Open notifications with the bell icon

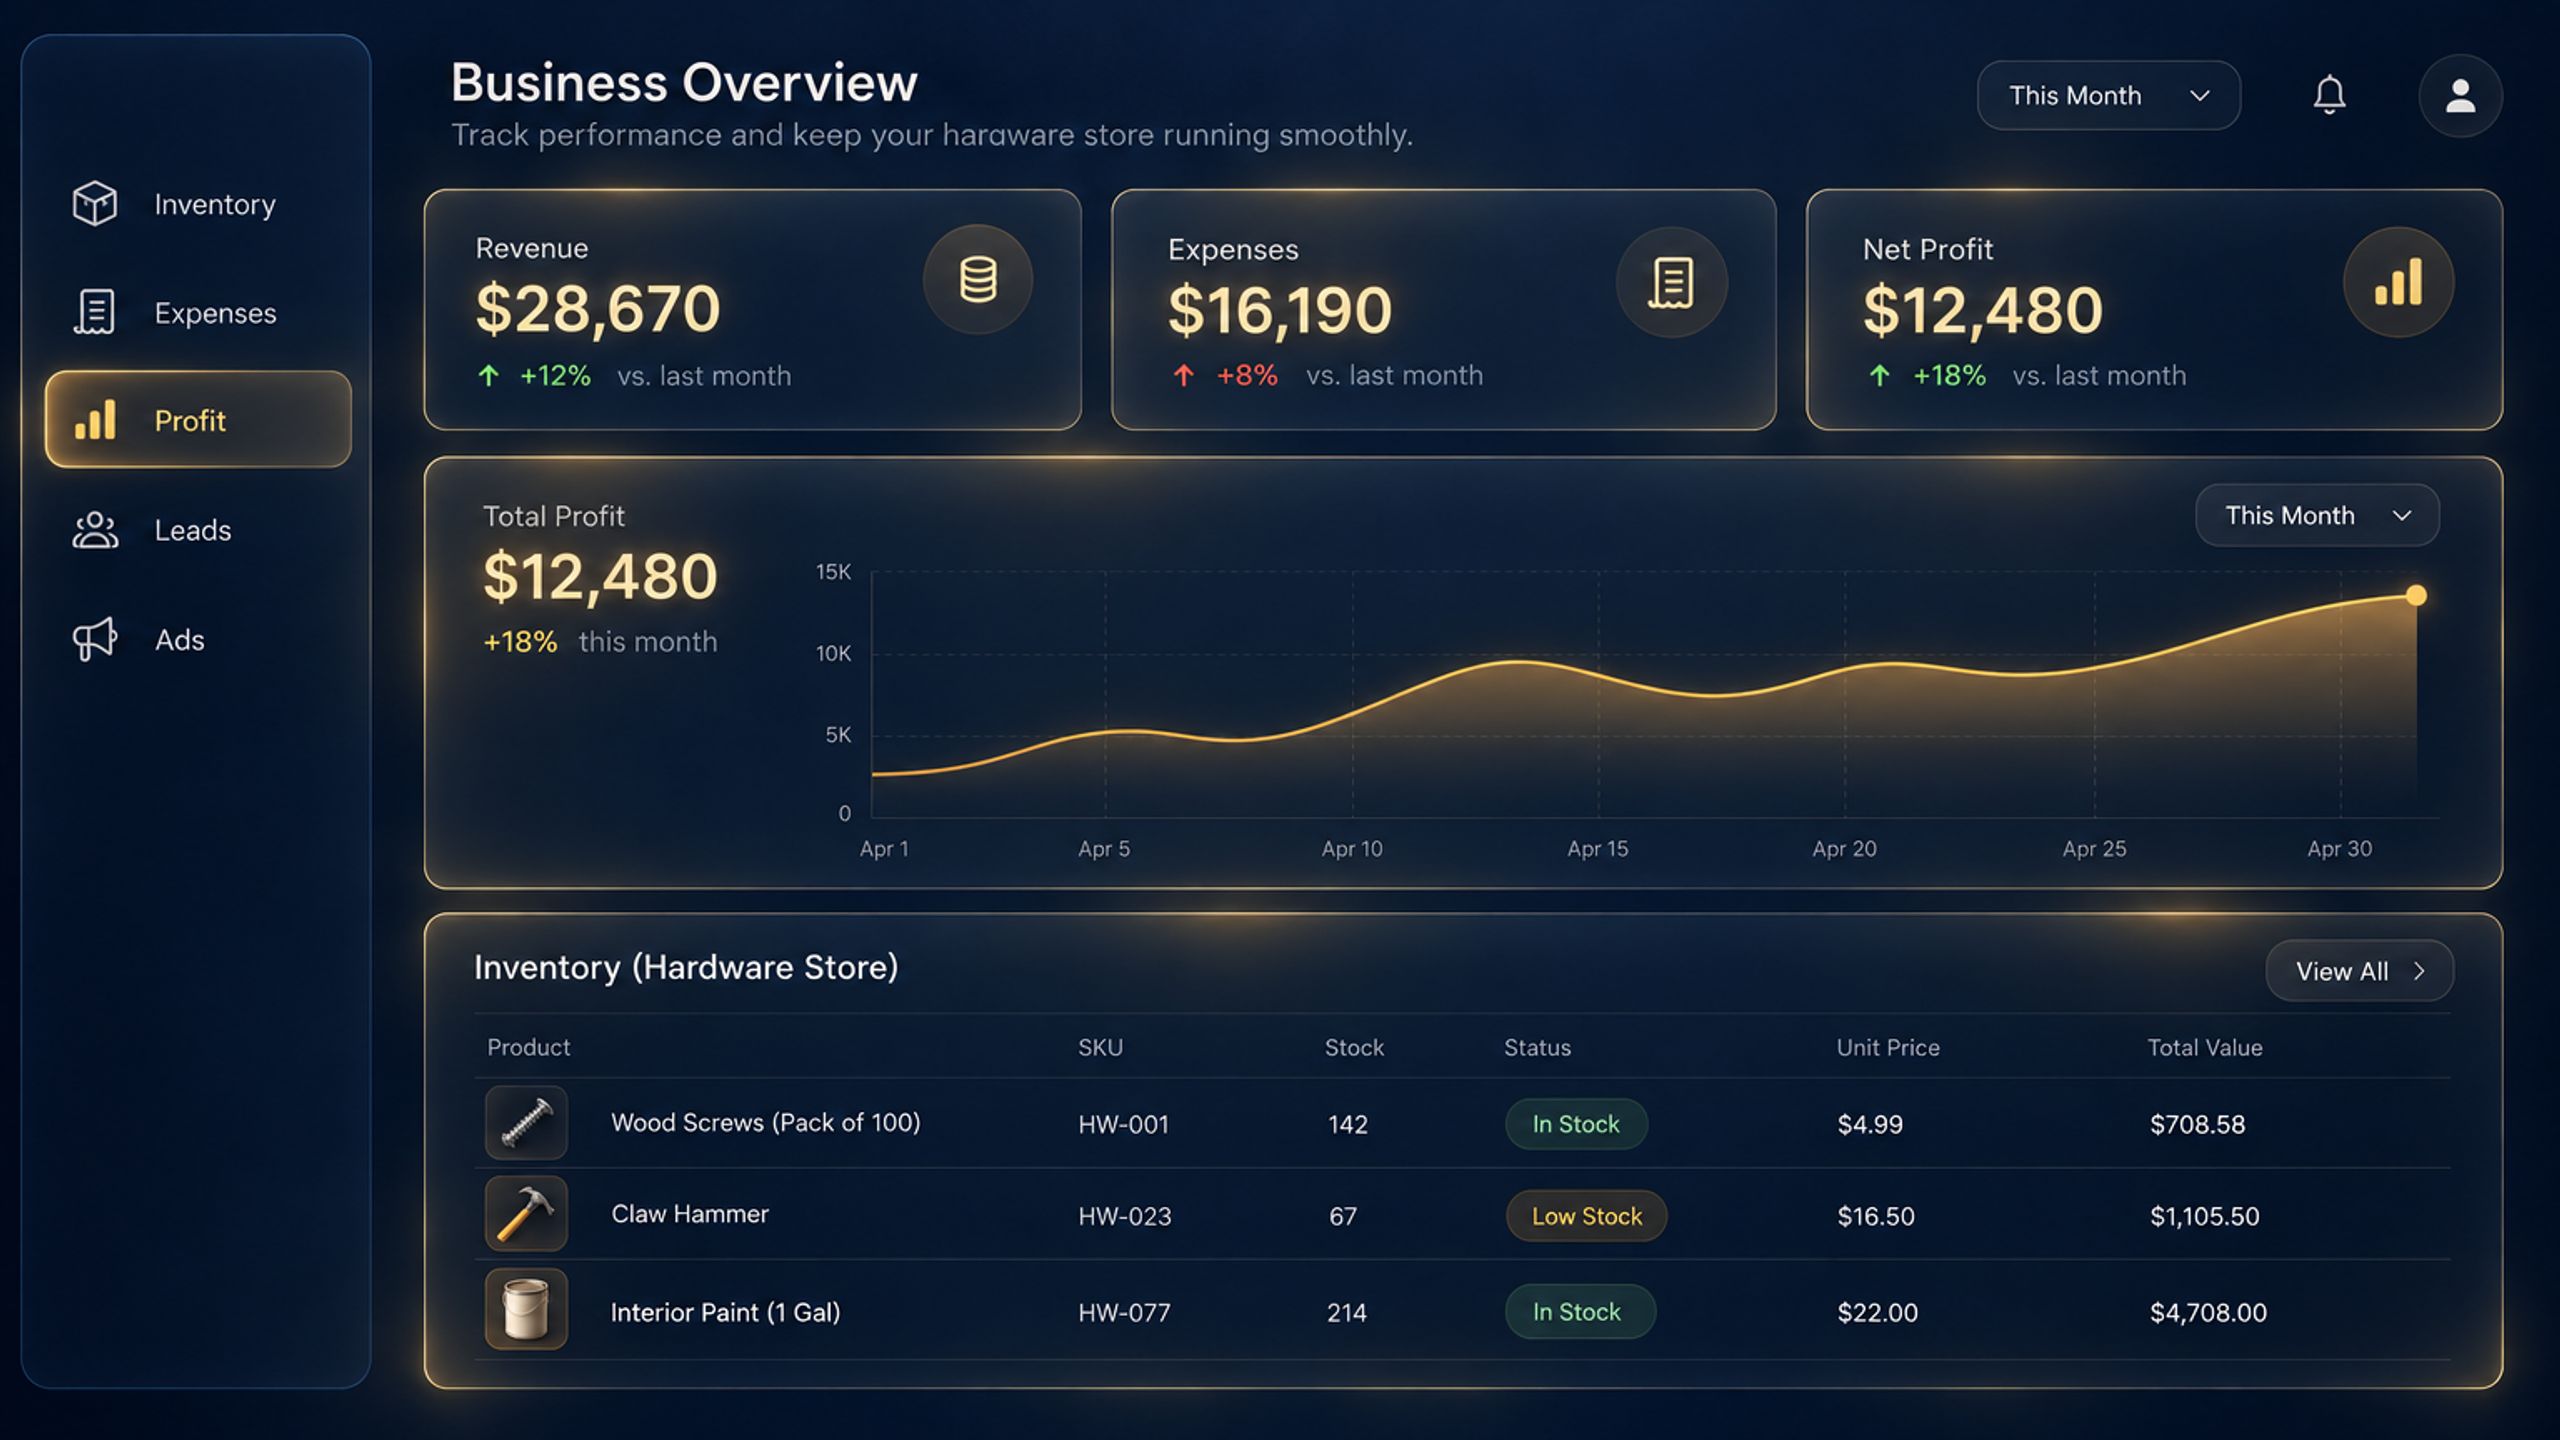(x=2329, y=95)
